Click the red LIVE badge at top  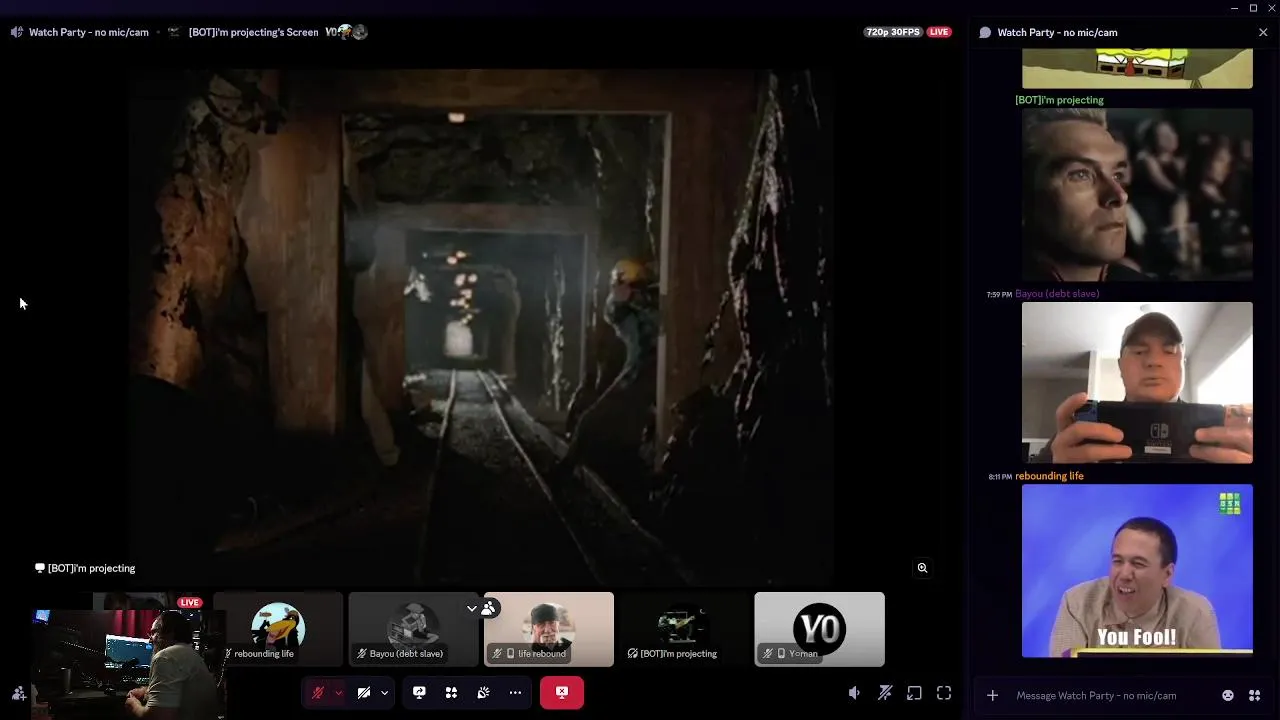click(x=939, y=32)
